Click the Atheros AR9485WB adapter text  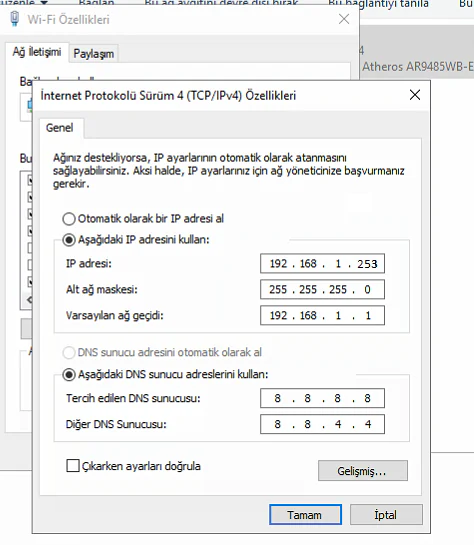tap(418, 66)
